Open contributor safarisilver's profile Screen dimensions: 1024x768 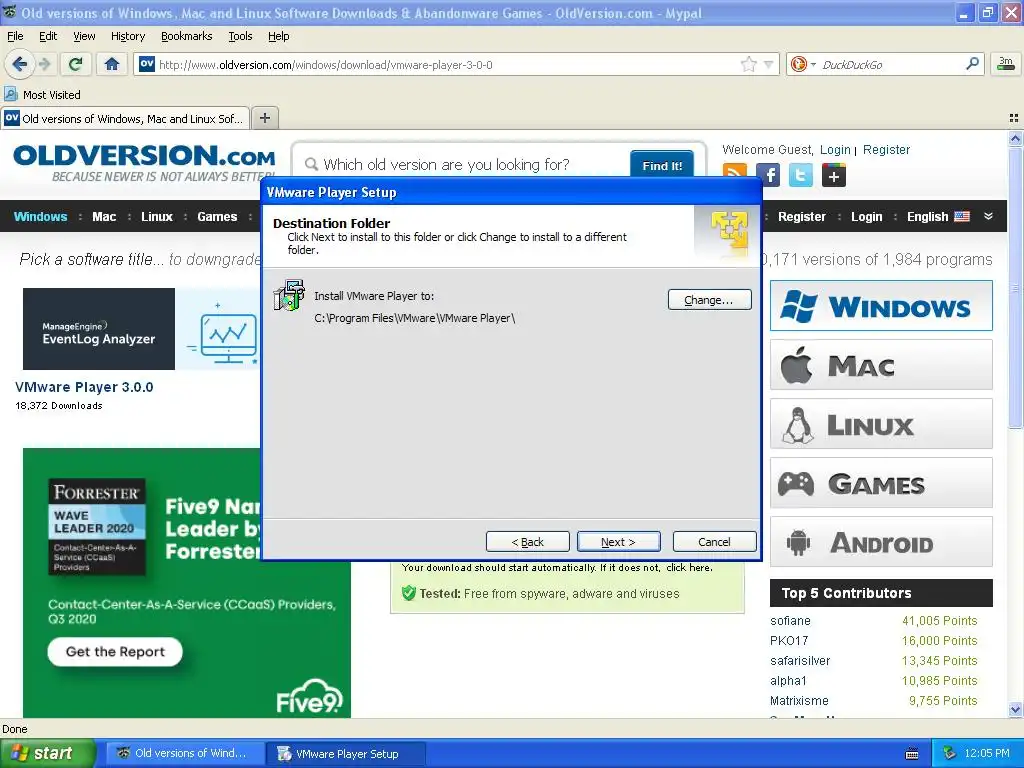[800, 660]
